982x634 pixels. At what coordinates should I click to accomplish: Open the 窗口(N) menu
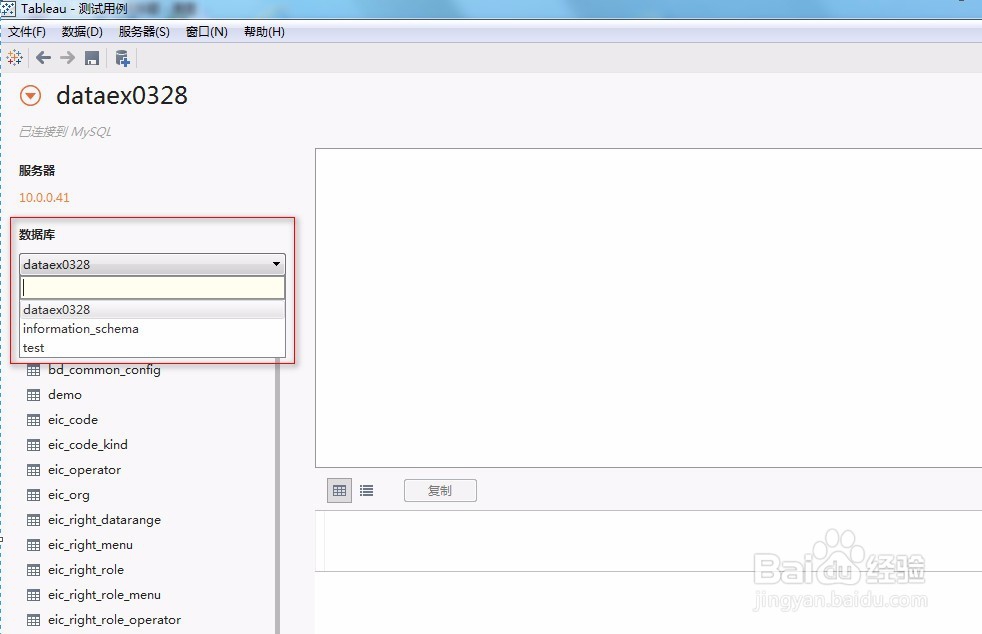tap(207, 32)
